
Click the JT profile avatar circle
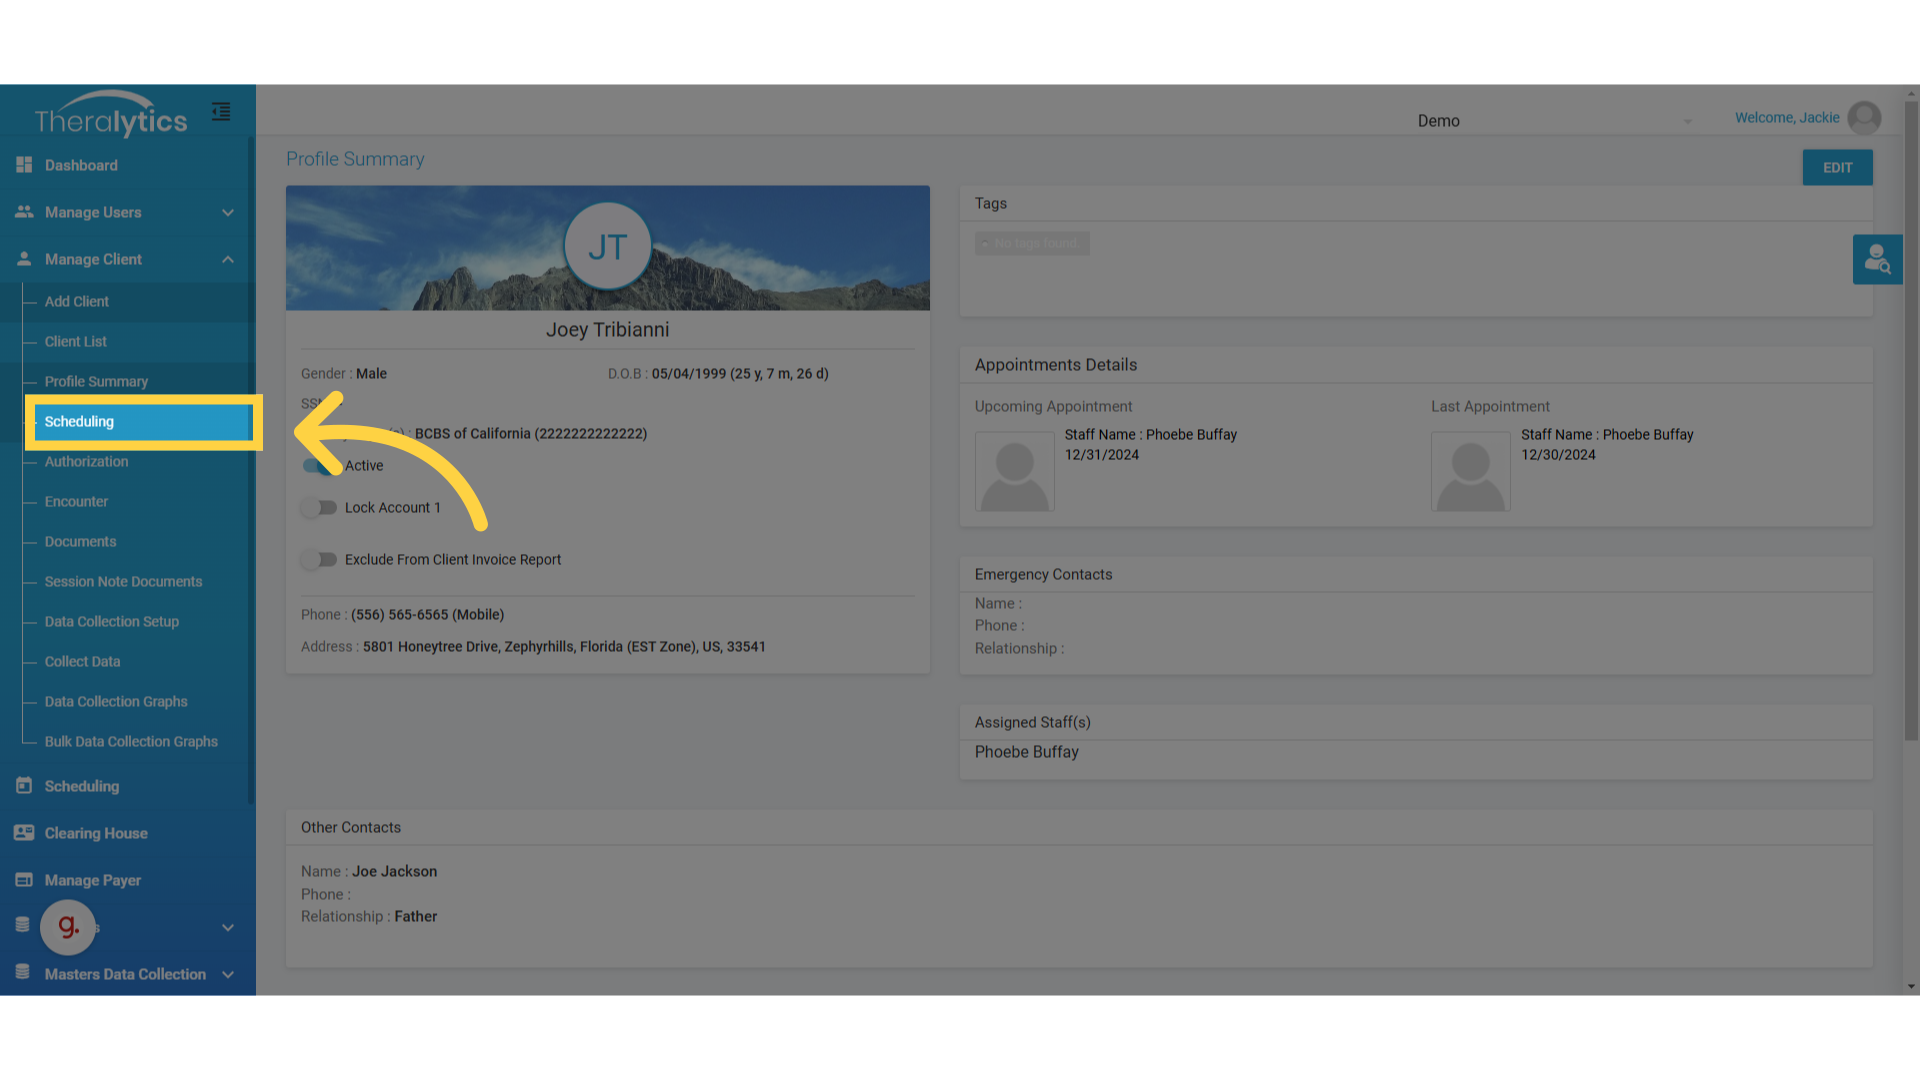pyautogui.click(x=607, y=247)
